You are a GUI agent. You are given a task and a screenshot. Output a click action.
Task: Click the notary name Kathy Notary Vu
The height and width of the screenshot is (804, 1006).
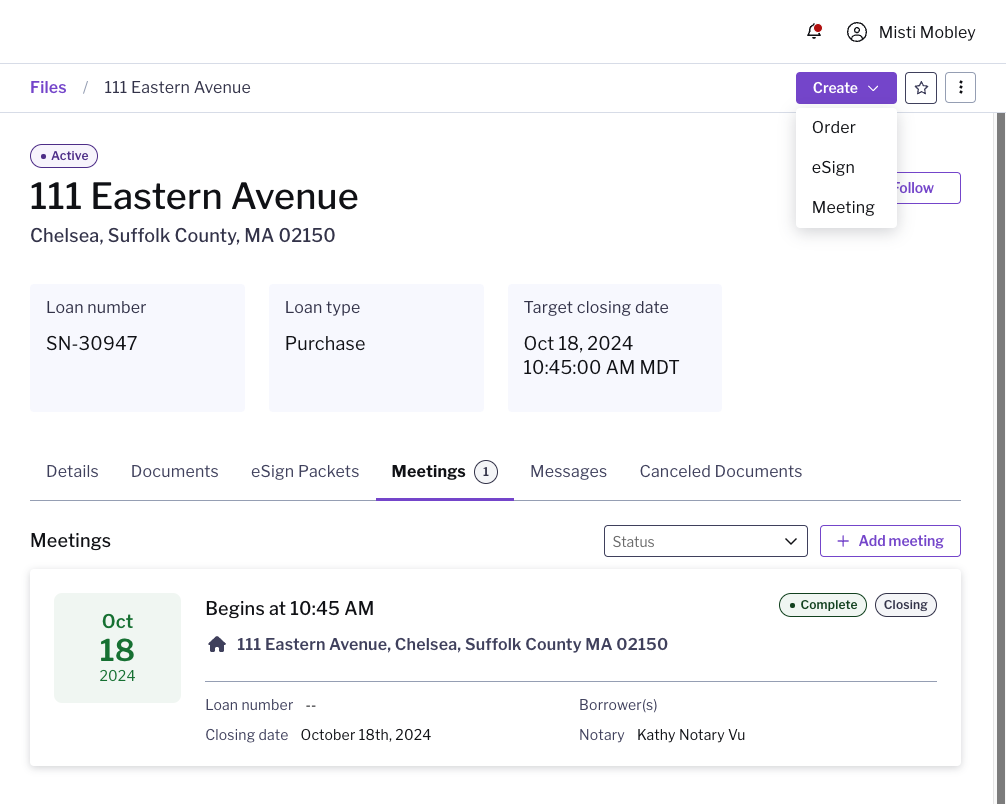click(691, 735)
